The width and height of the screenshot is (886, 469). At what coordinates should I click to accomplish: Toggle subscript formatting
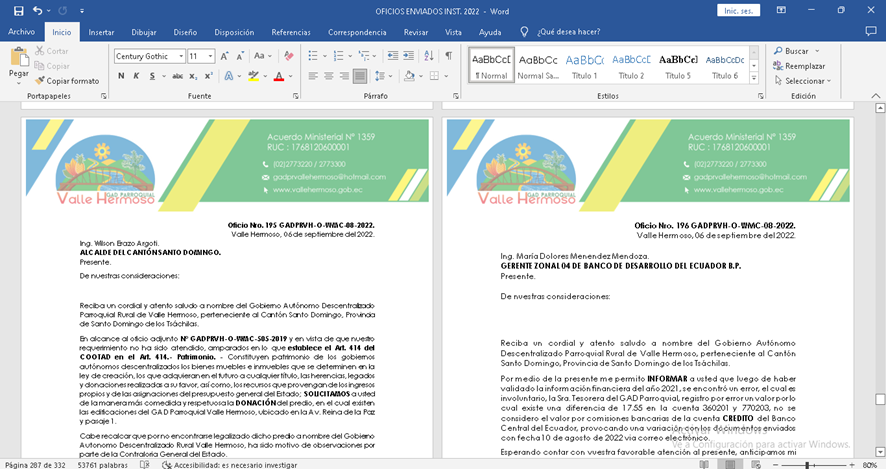[191, 76]
